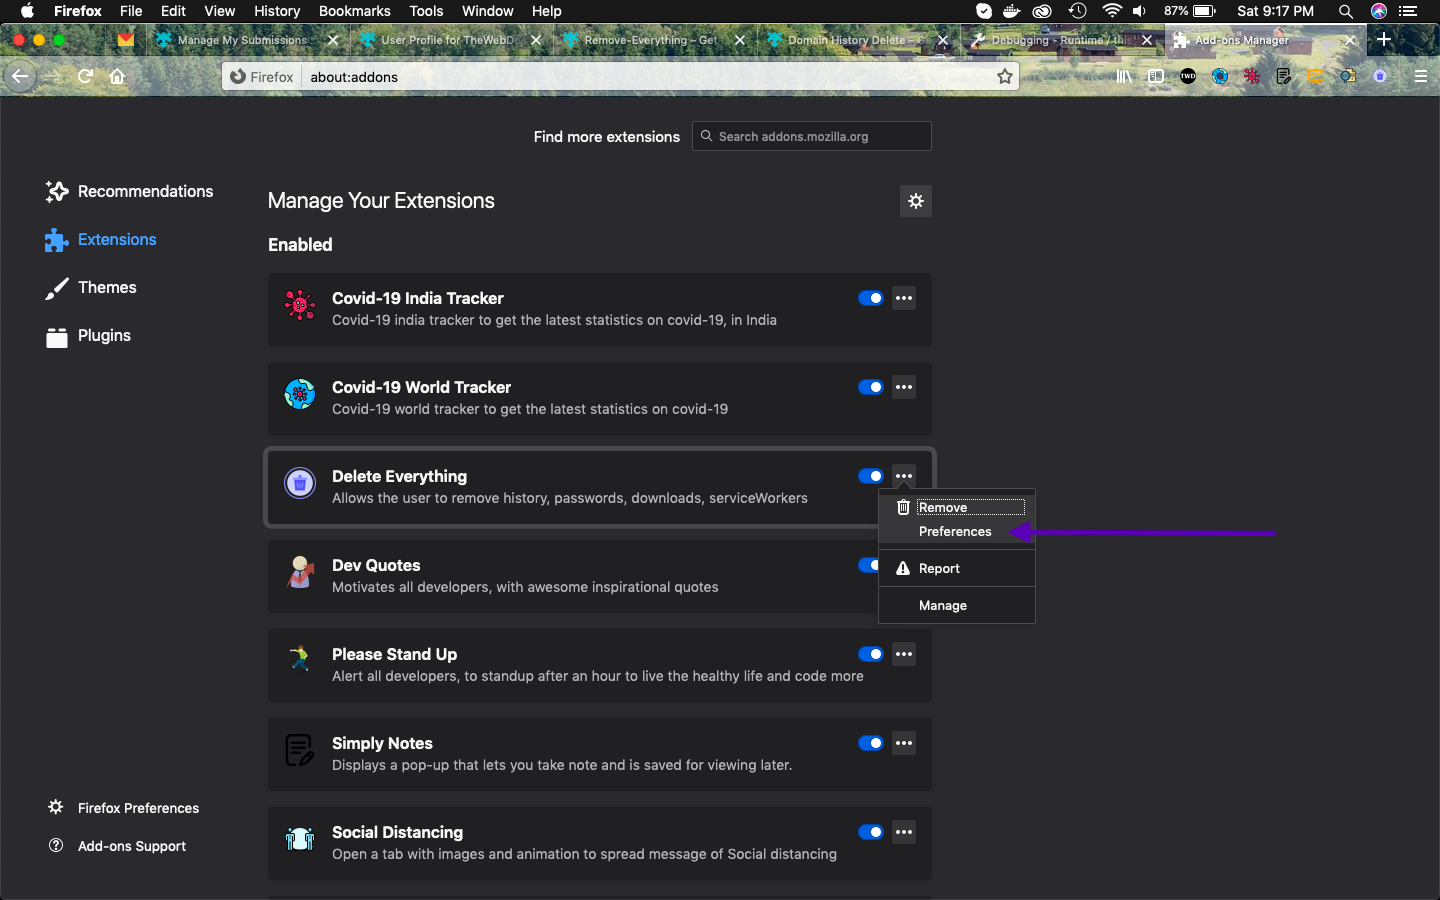Click the Docker whale menu bar icon
Viewport: 1440px width, 900px height.
pyautogui.click(x=1012, y=11)
